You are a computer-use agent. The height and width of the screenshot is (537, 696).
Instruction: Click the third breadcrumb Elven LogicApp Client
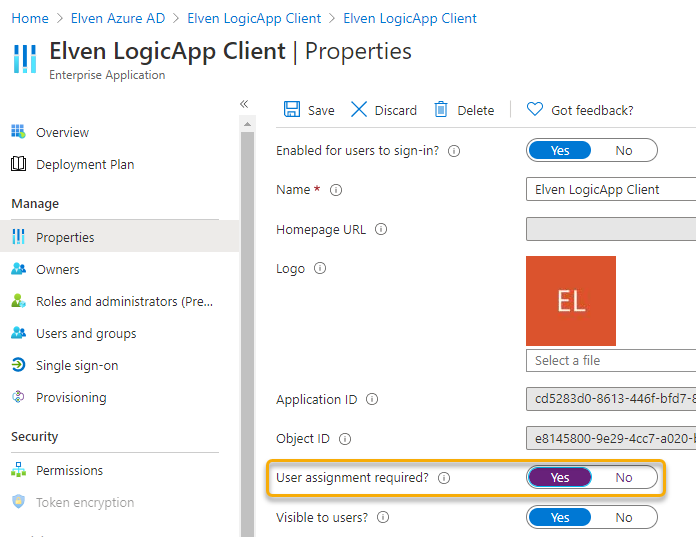click(254, 18)
